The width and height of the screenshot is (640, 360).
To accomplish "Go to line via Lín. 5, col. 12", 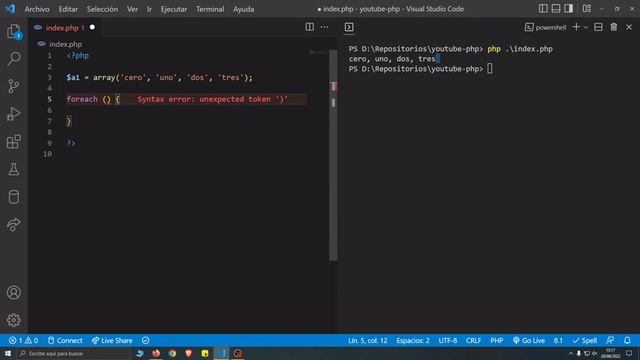I will 367,340.
